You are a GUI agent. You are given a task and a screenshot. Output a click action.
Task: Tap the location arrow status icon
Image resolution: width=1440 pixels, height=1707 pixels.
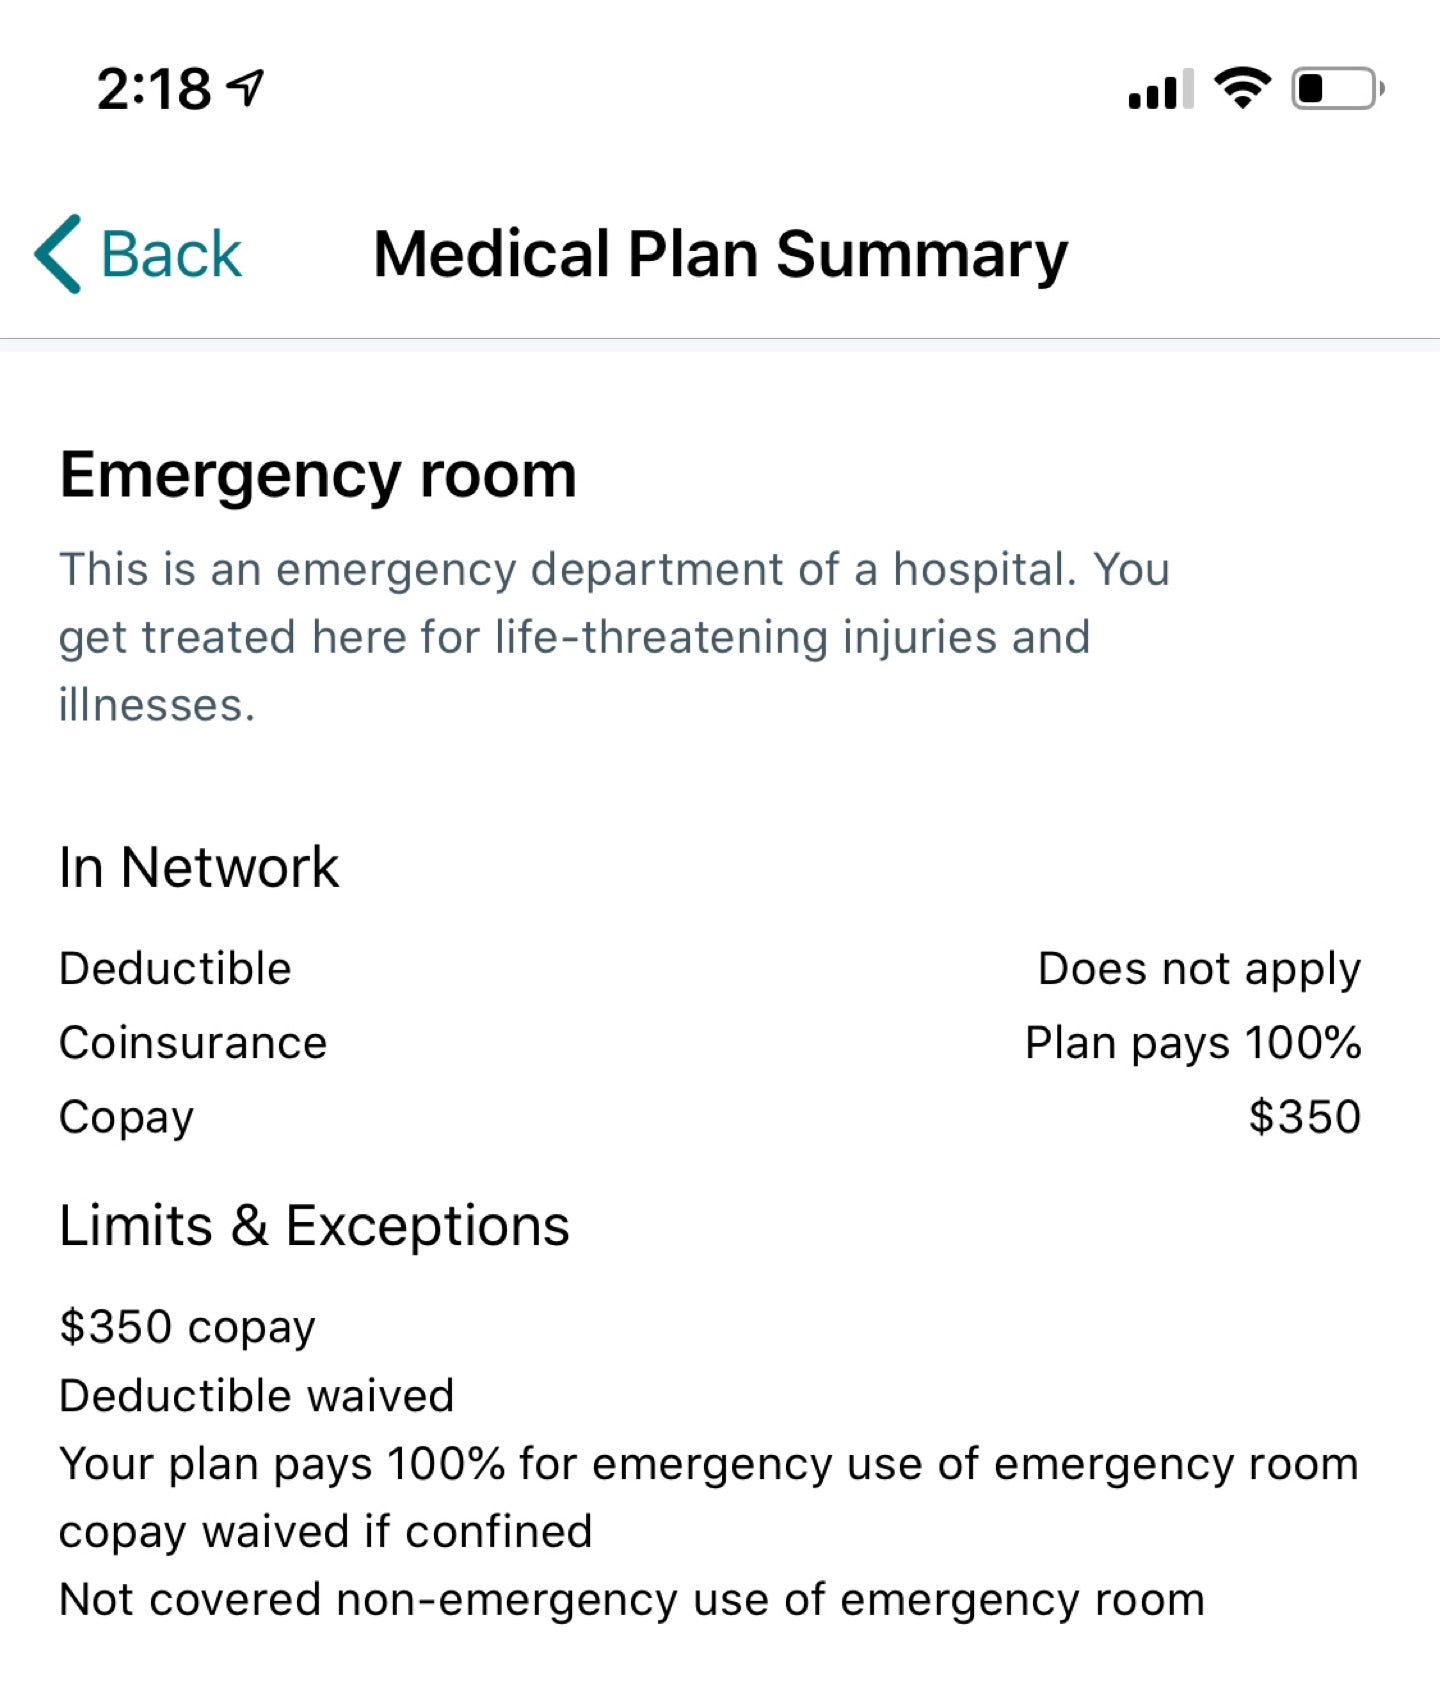[x=246, y=88]
